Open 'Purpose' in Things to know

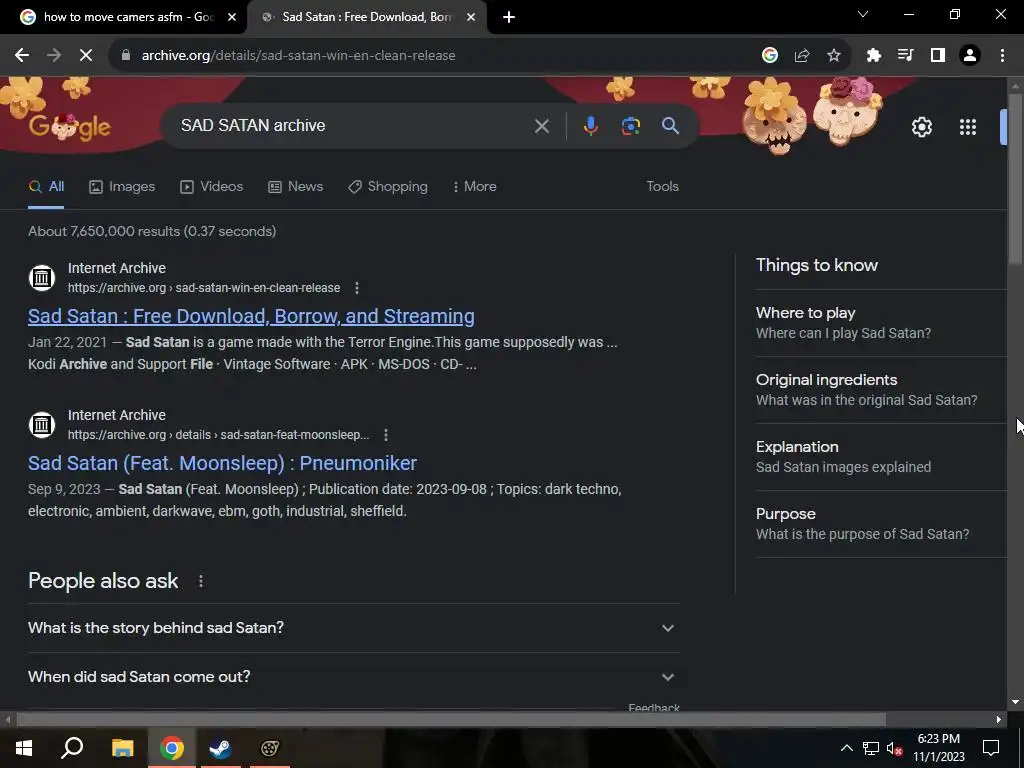881,524
